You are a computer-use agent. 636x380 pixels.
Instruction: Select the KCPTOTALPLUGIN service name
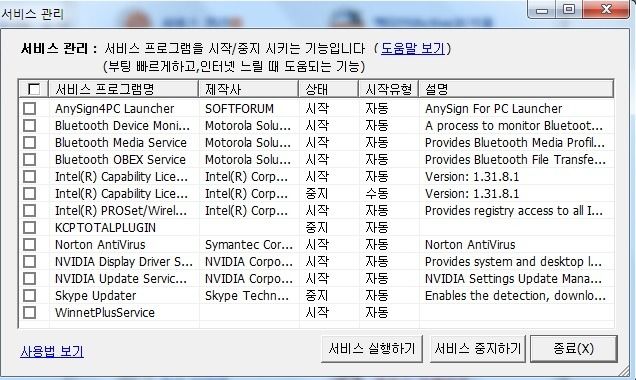(105, 228)
